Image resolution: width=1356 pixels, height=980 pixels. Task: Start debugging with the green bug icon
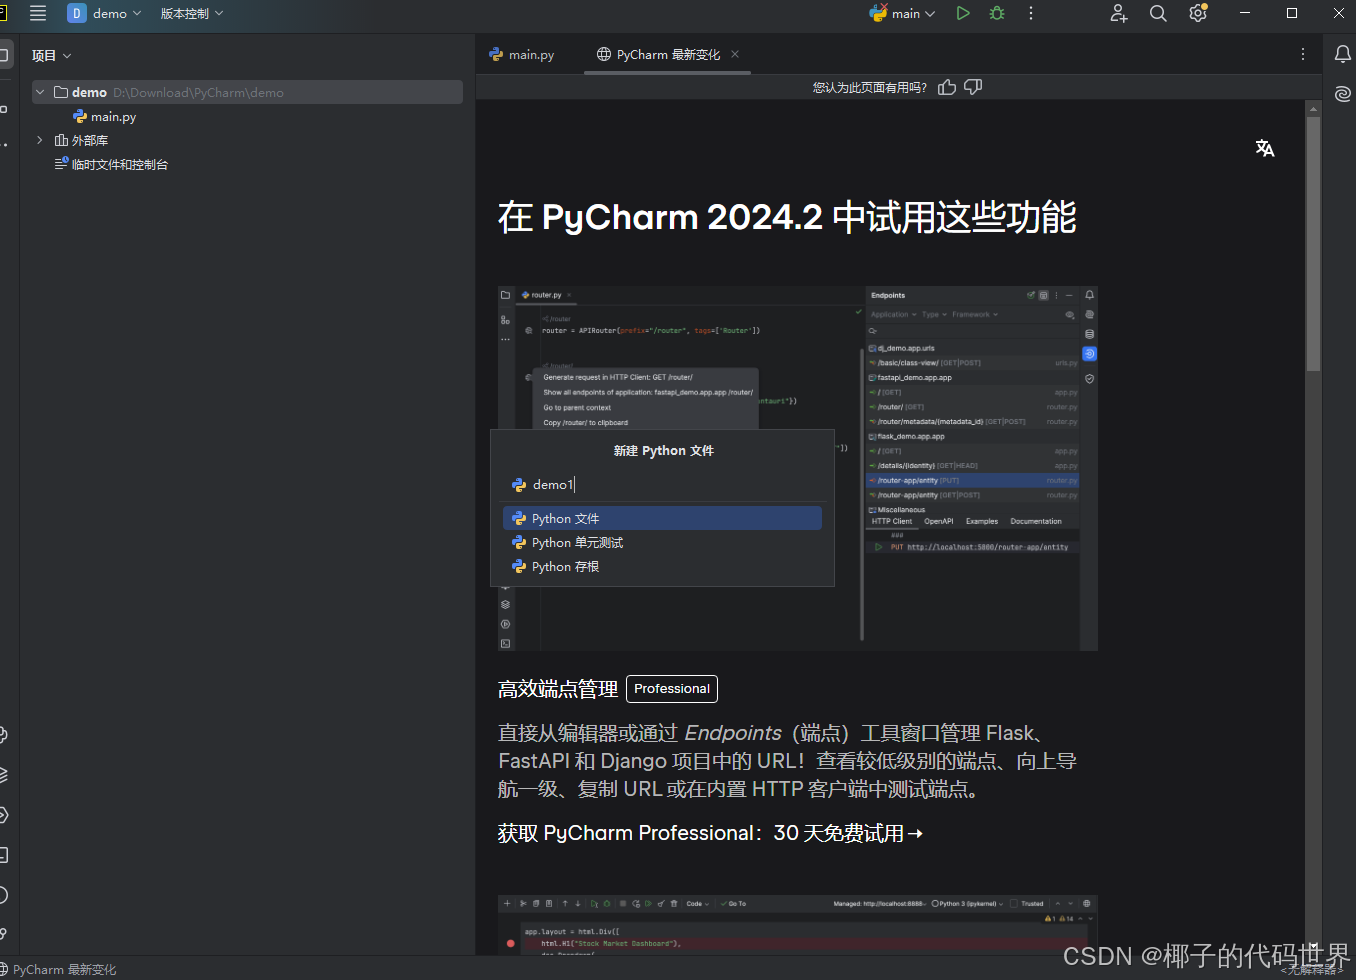(997, 13)
